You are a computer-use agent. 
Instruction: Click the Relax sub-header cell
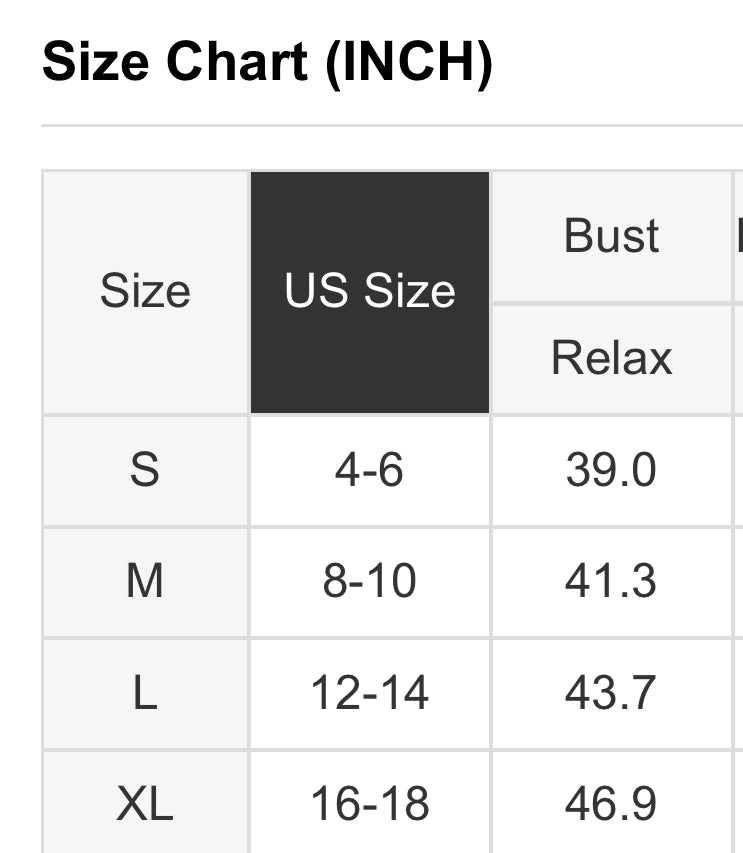(x=611, y=358)
